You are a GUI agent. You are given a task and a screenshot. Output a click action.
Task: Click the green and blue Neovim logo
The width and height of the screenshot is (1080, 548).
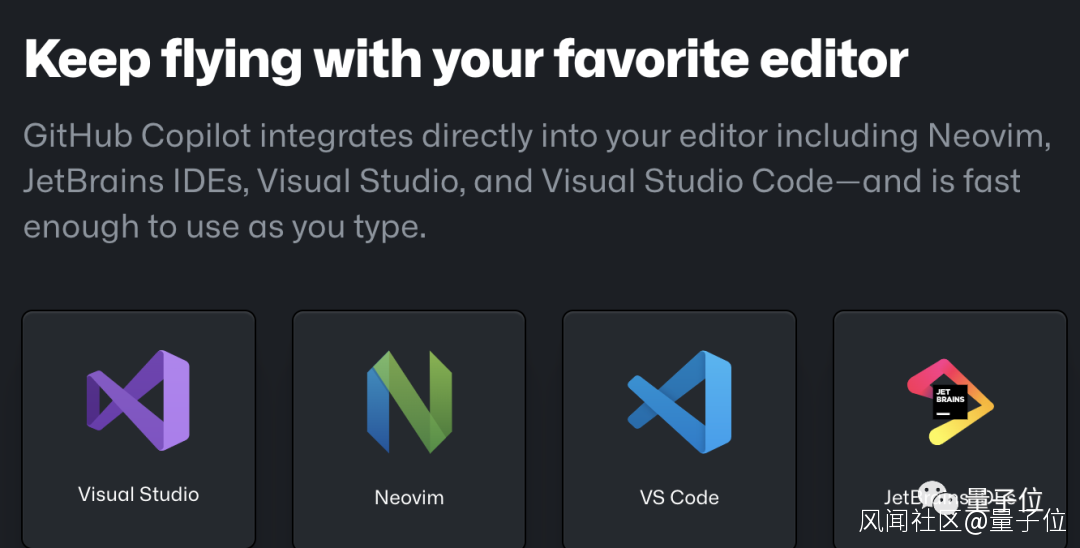click(409, 402)
